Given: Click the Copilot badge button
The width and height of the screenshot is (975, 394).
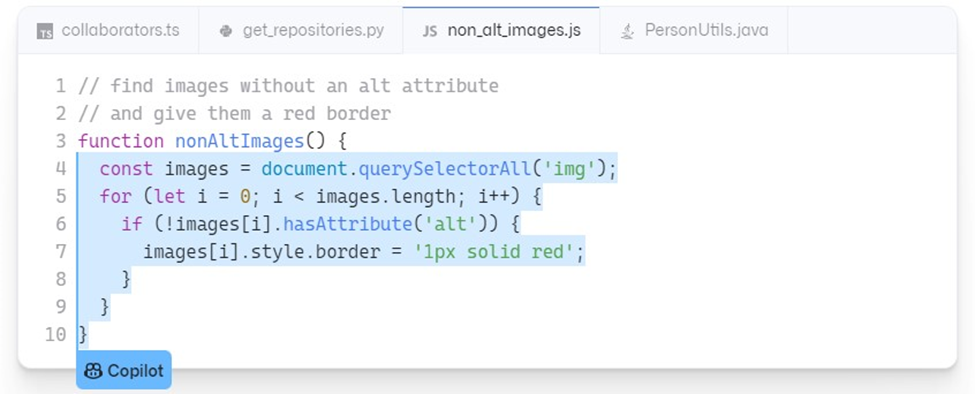Looking at the screenshot, I should pyautogui.click(x=124, y=370).
